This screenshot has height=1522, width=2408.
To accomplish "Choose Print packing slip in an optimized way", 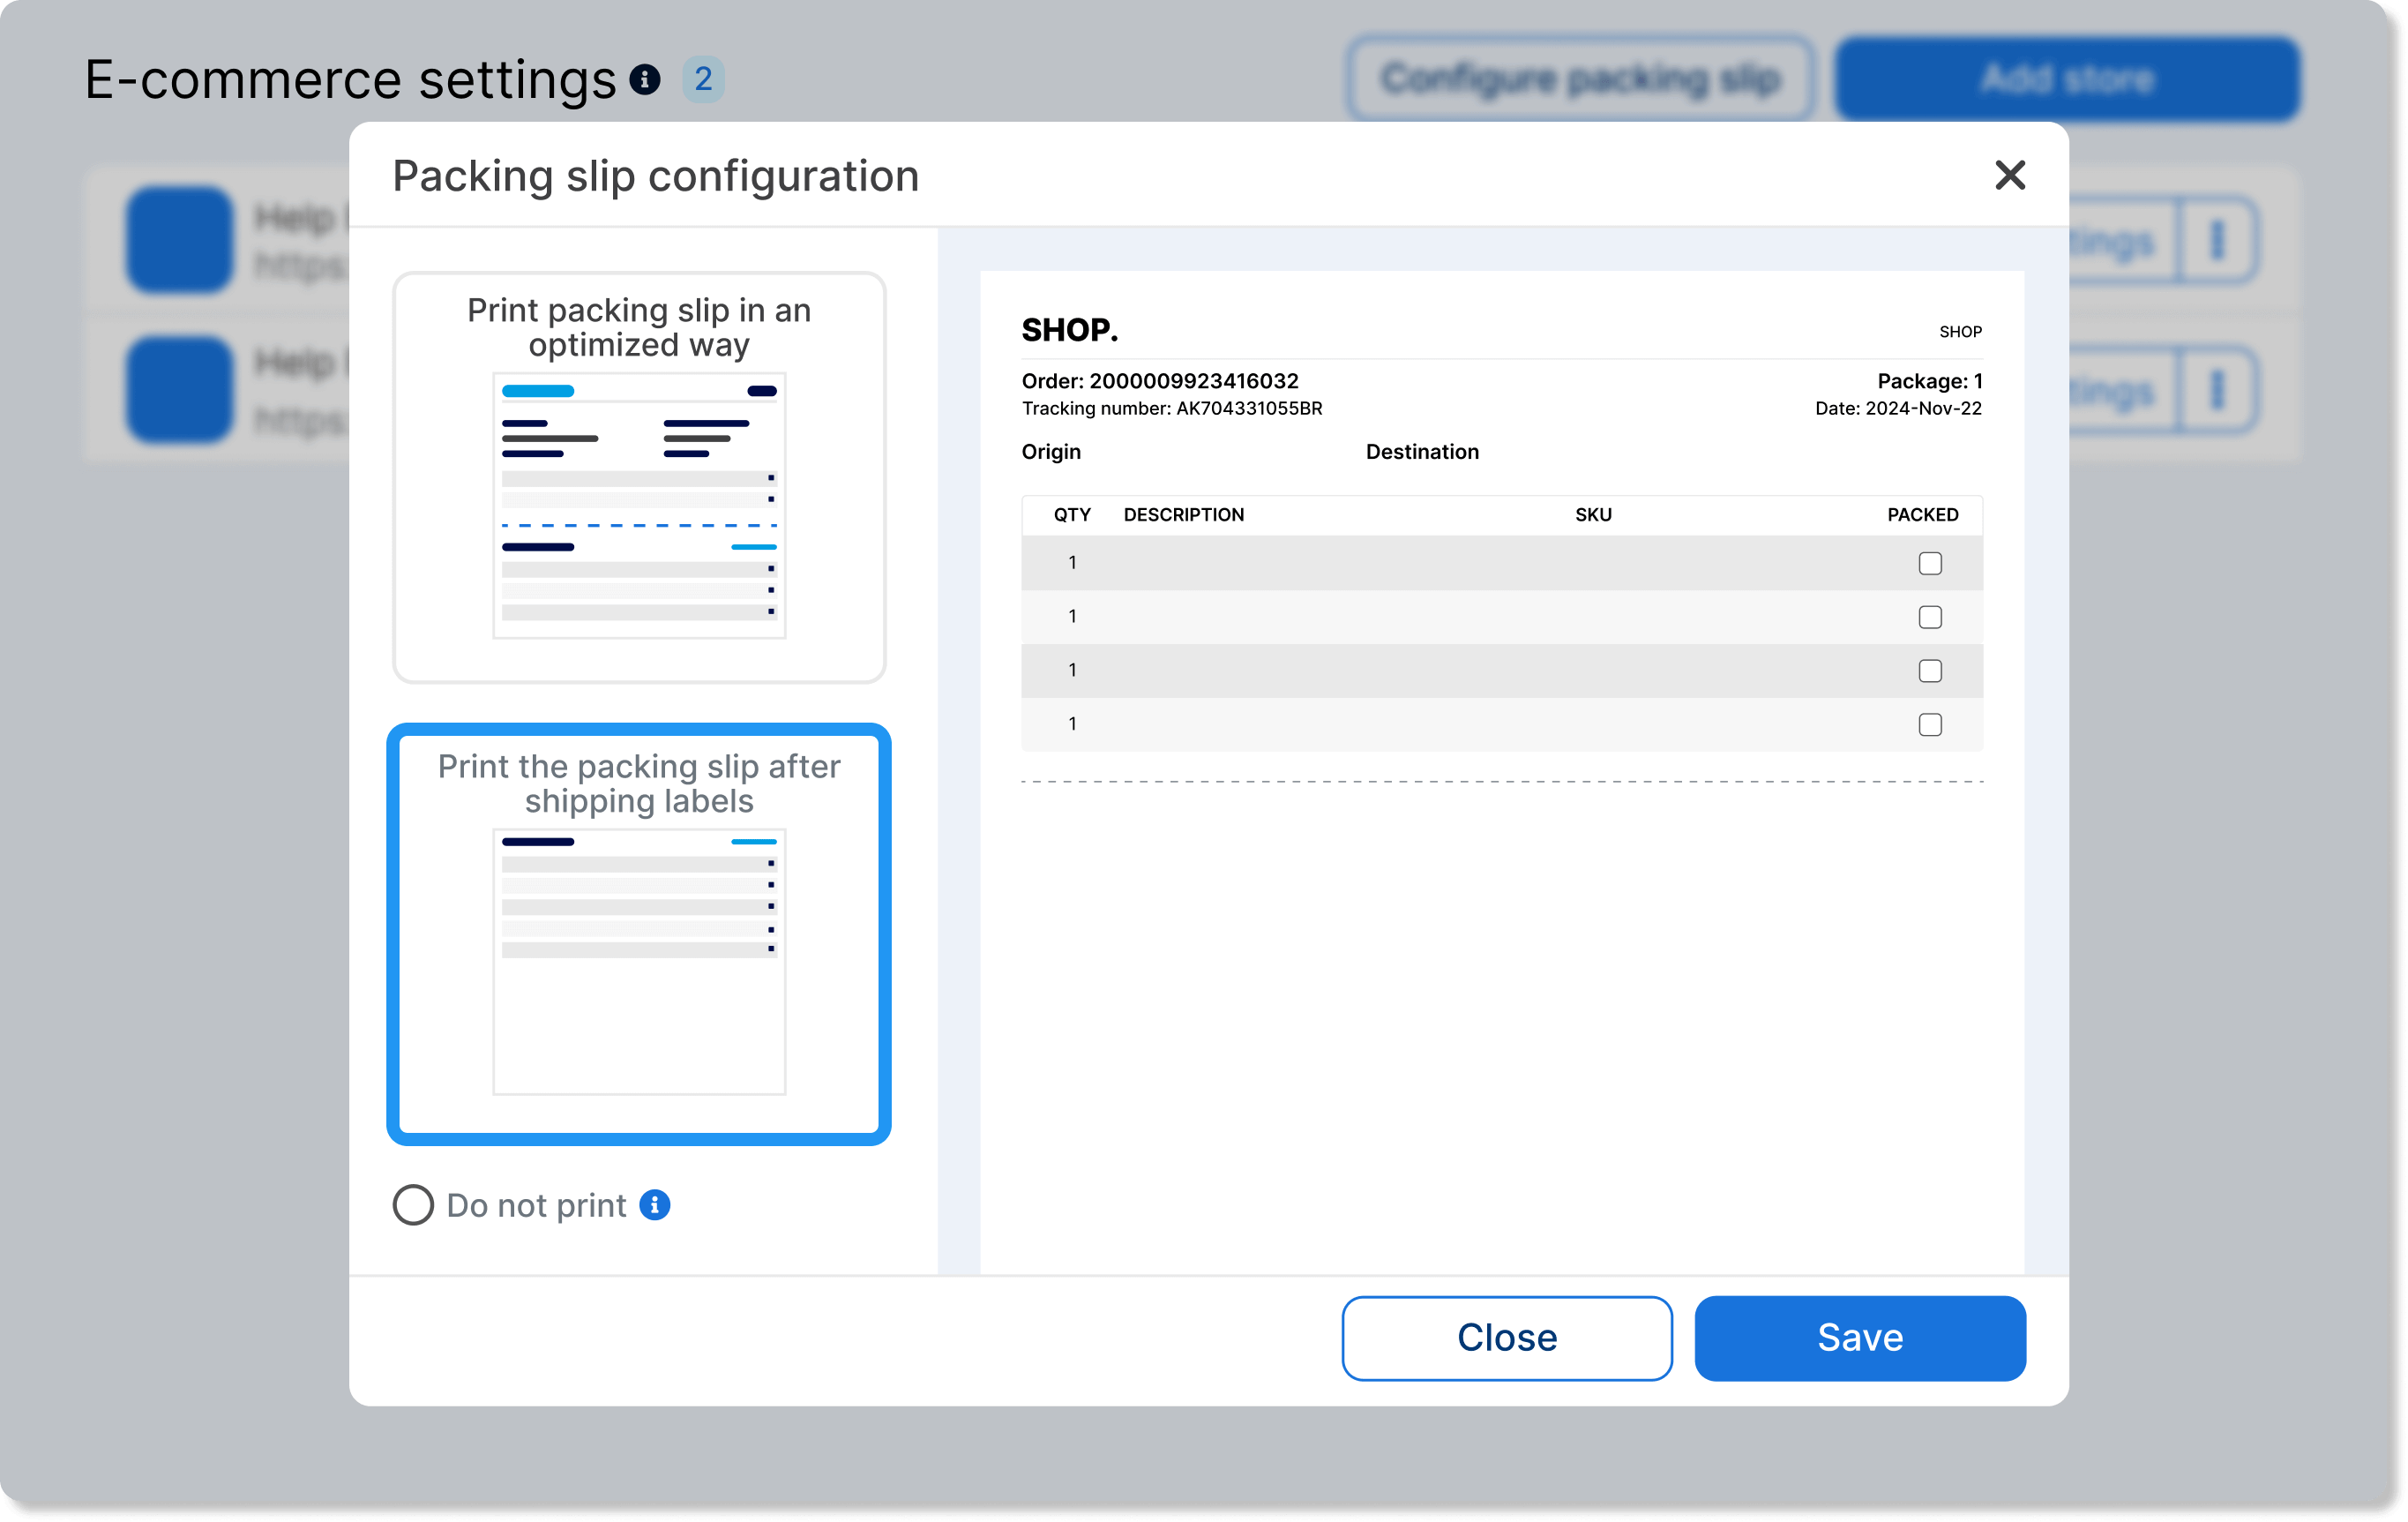I will click(x=639, y=478).
